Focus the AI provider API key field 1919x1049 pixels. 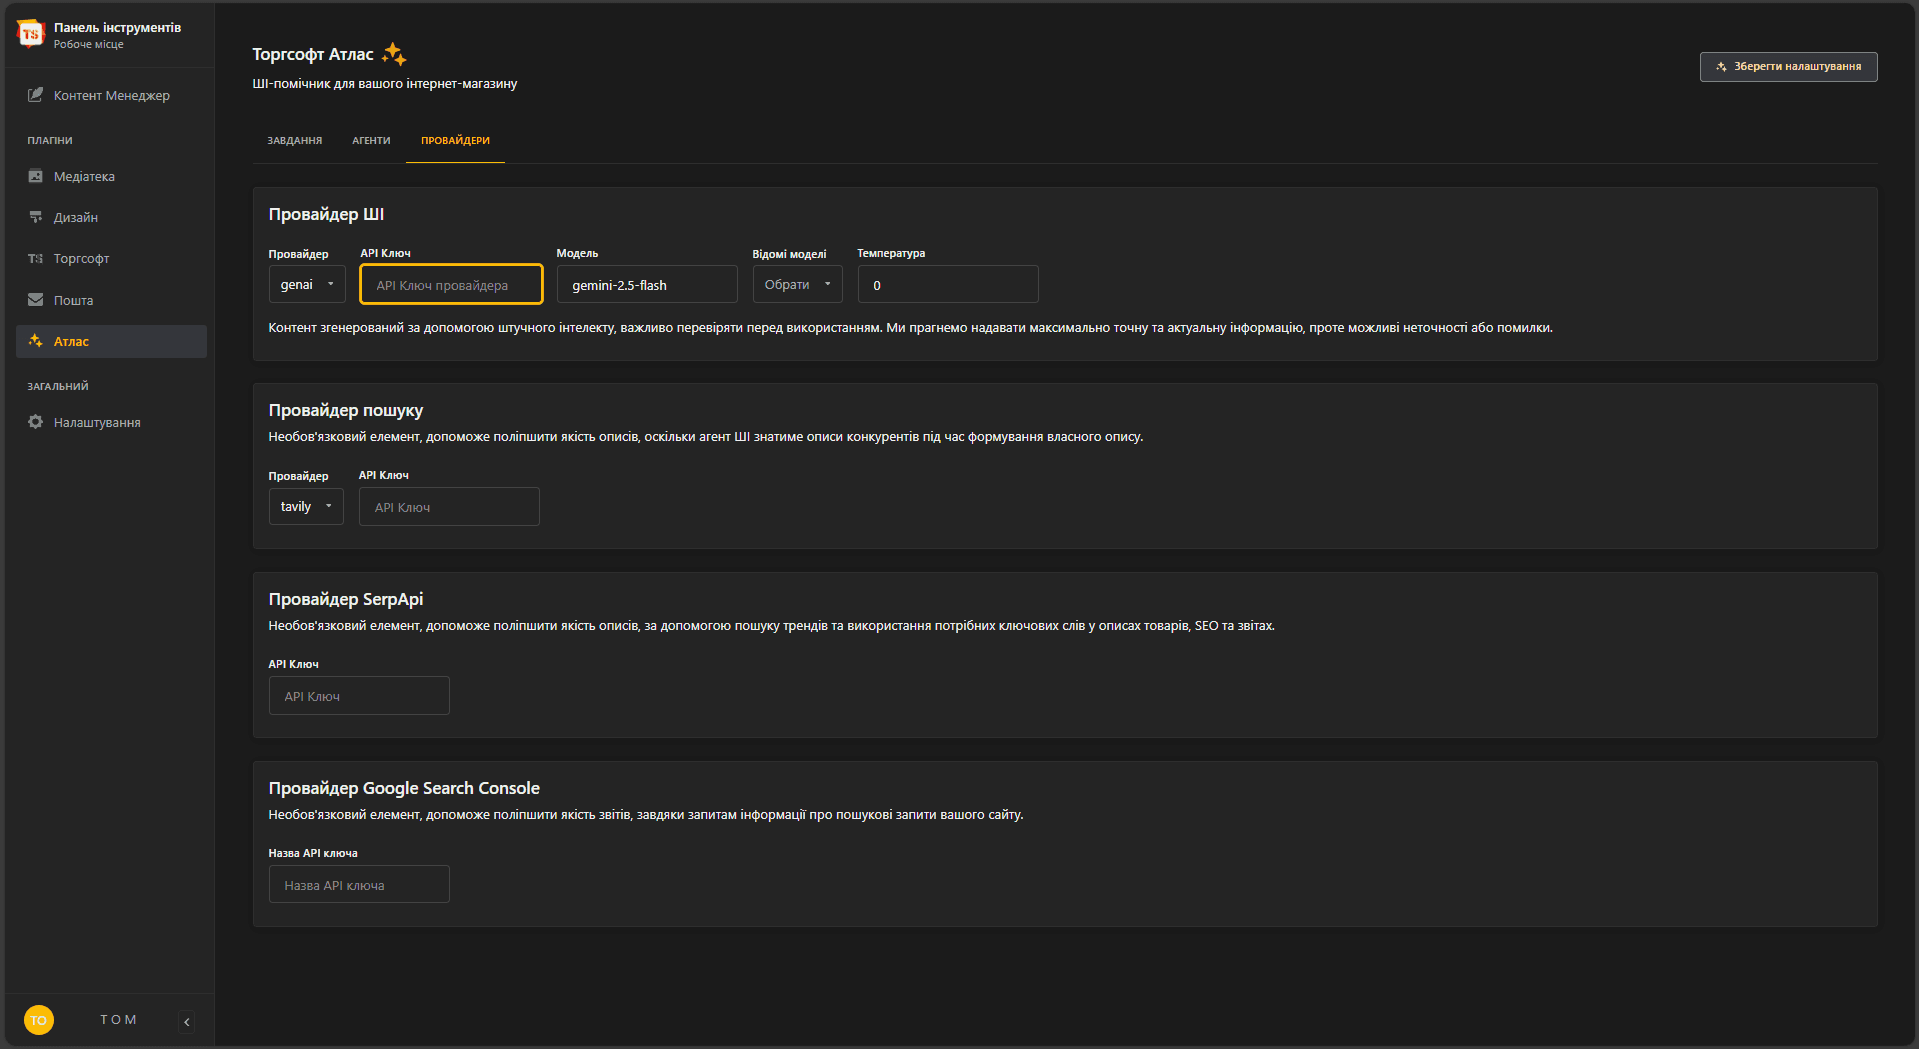coord(452,285)
